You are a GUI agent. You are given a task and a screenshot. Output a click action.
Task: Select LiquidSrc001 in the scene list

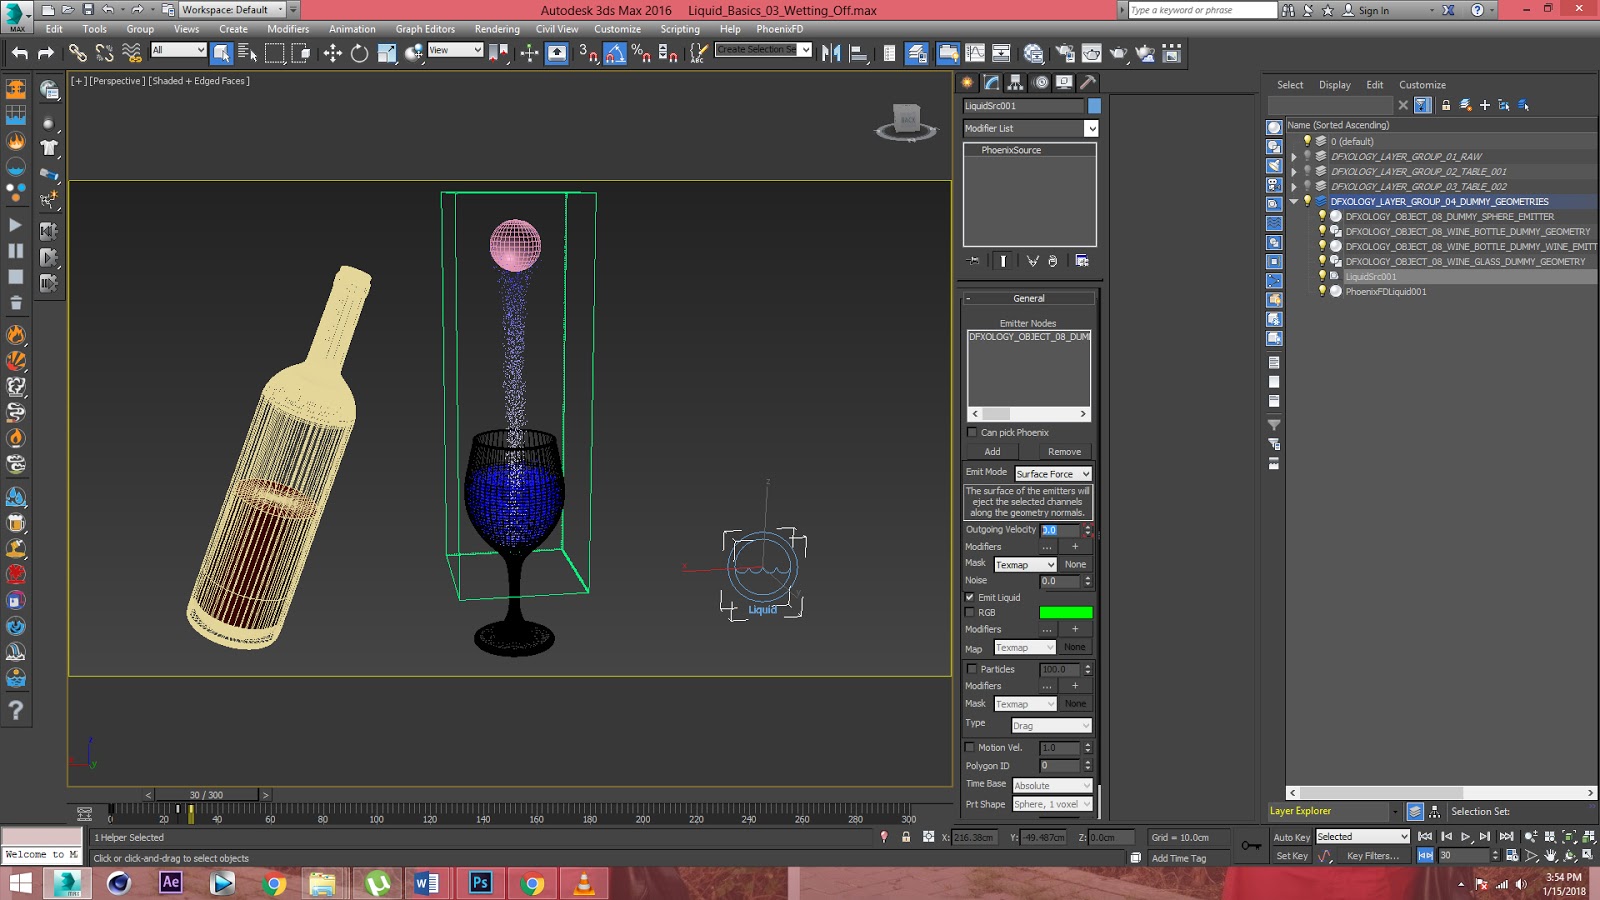coord(1370,276)
